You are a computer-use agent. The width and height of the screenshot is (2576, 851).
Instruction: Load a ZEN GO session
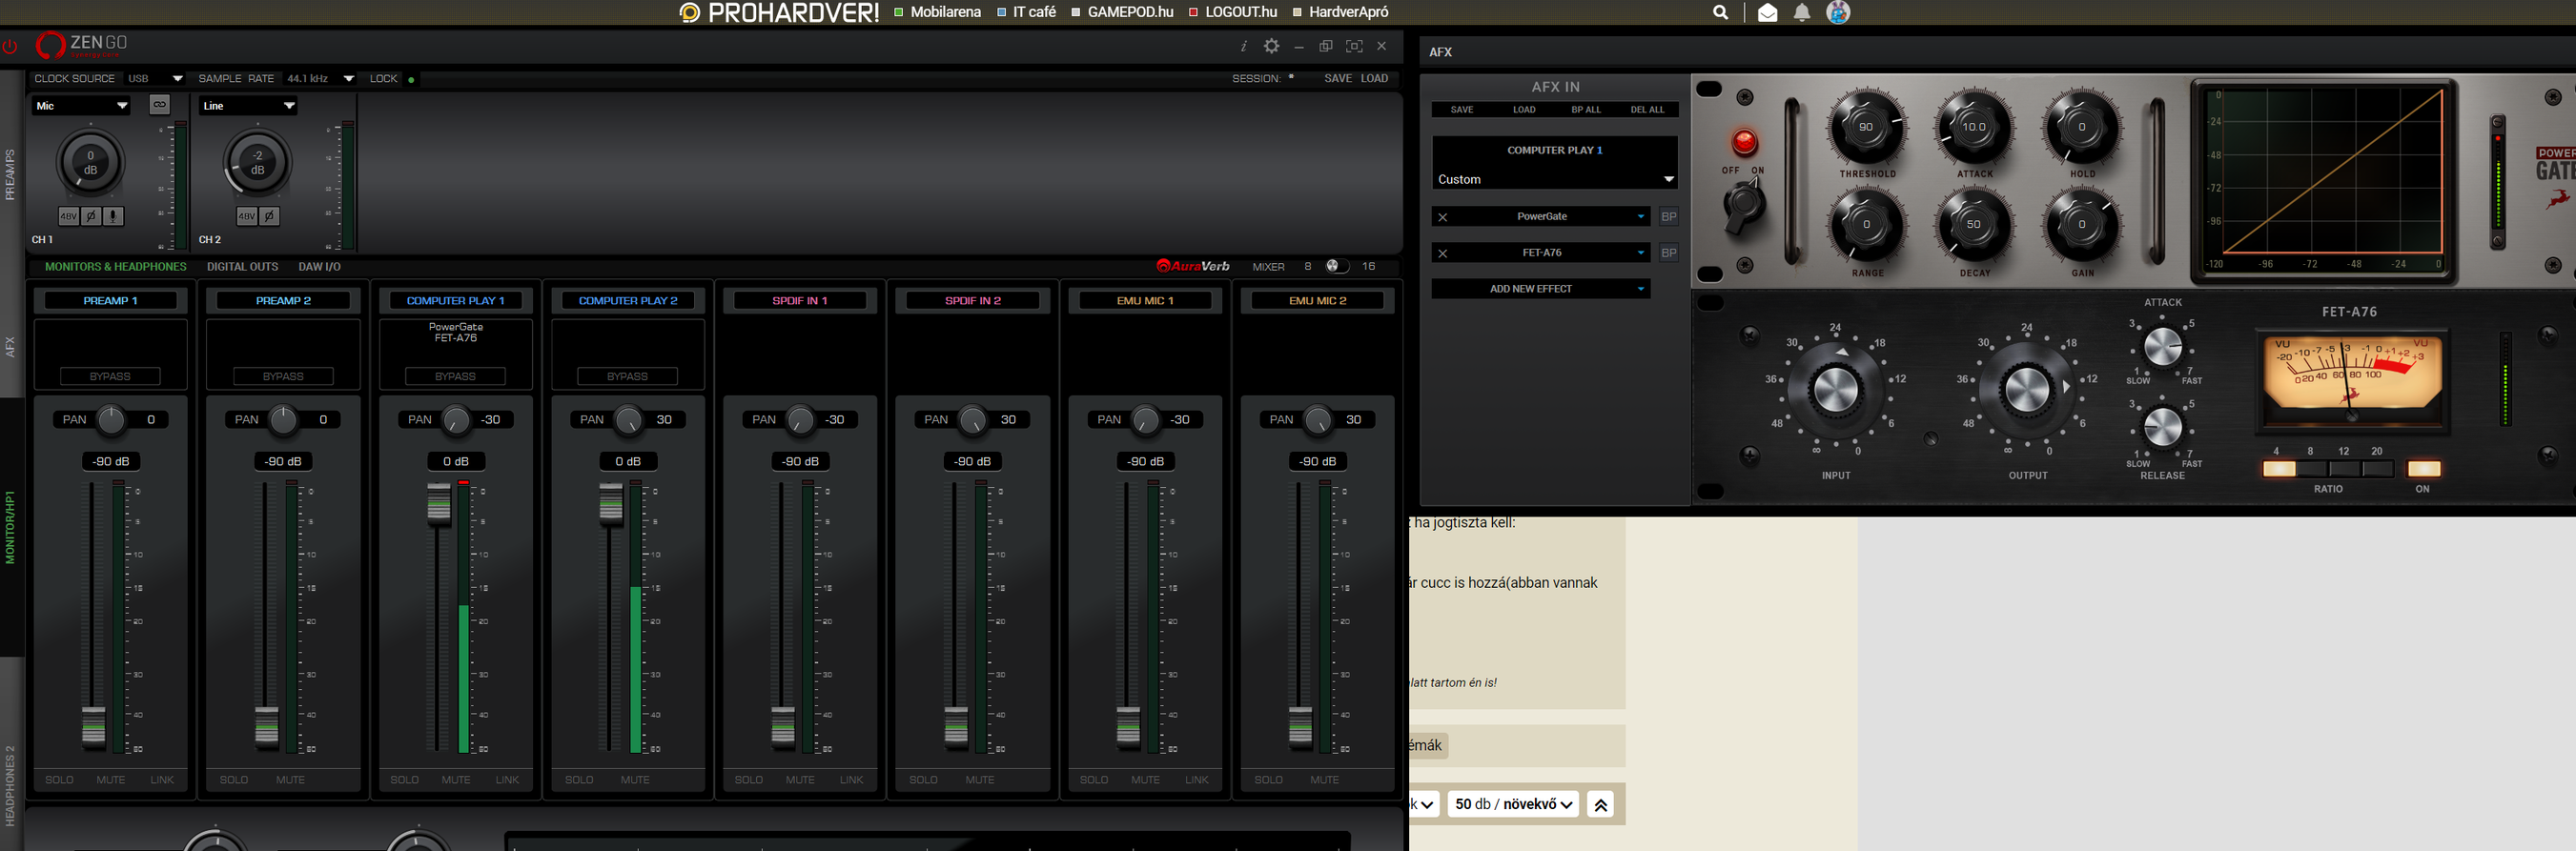[1374, 78]
